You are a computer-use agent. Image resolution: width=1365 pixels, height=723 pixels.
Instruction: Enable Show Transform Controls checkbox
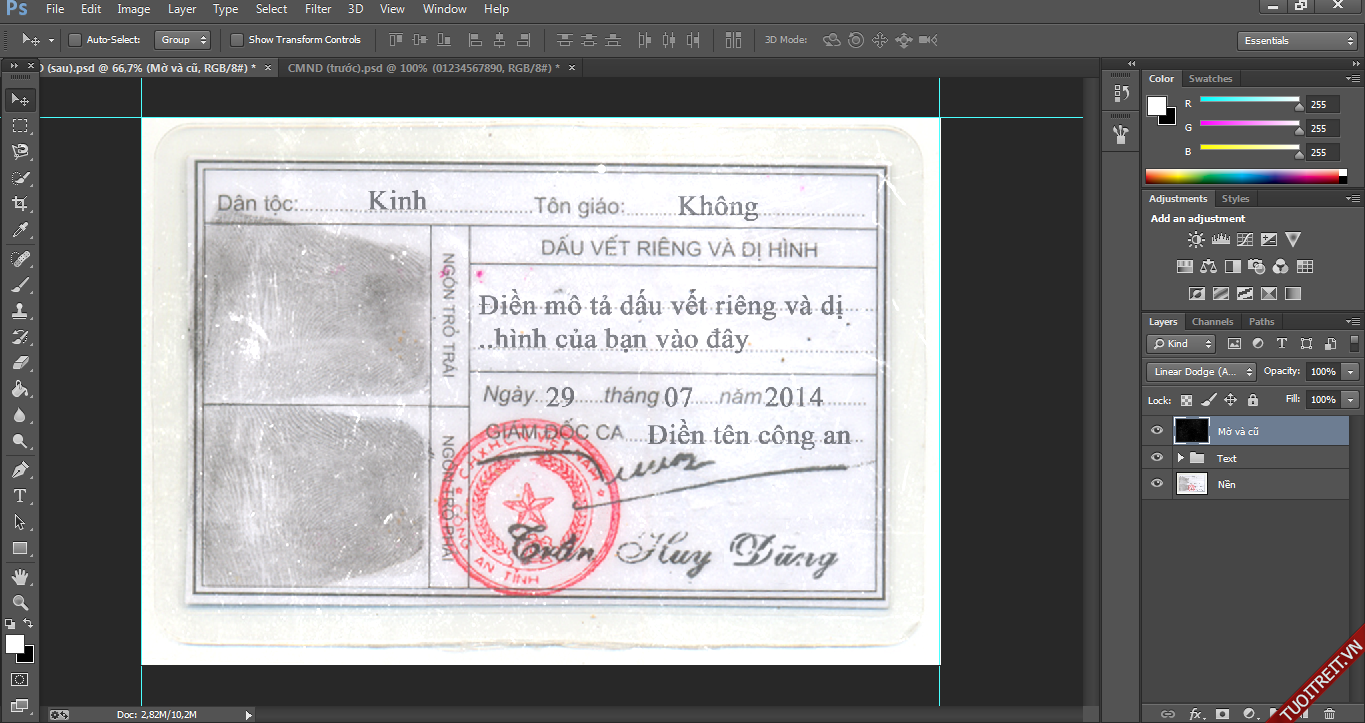237,40
